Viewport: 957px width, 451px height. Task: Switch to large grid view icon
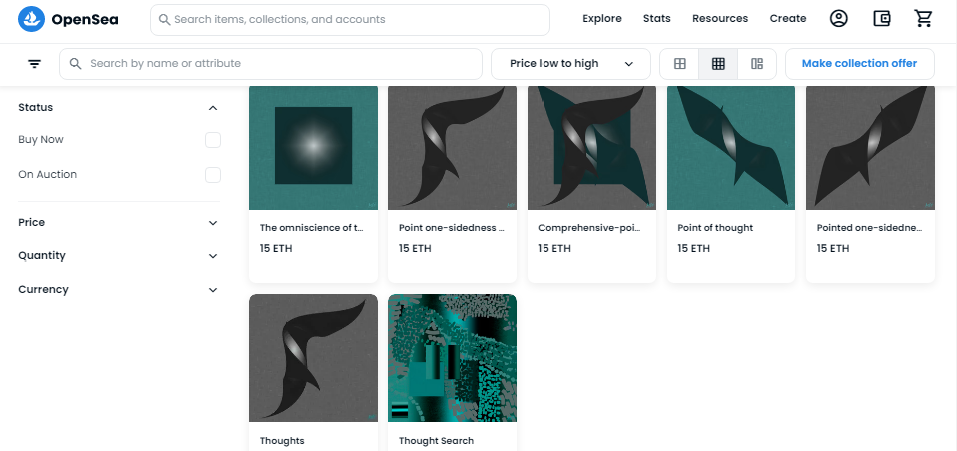679,63
